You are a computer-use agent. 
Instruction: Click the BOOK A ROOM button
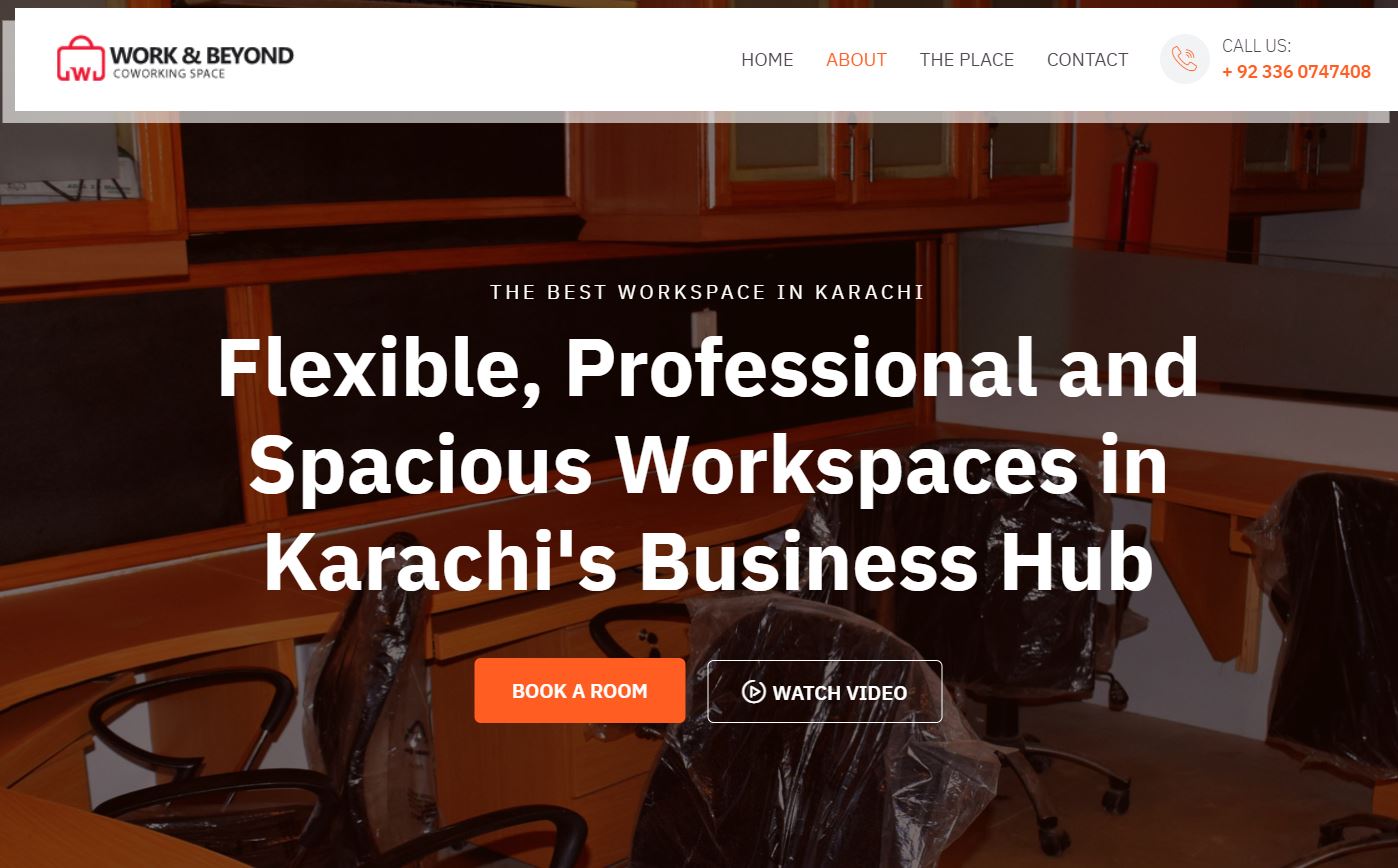pos(580,690)
